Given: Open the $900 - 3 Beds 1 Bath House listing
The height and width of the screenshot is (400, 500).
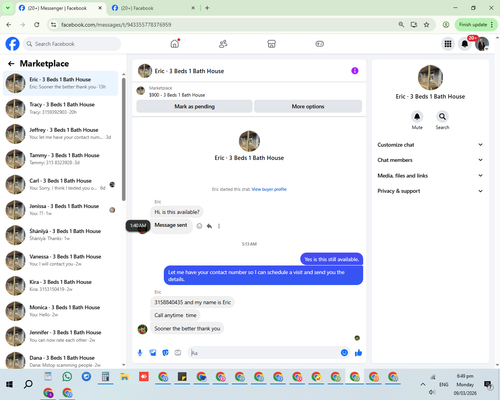Looking at the screenshot, I should (x=177, y=95).
